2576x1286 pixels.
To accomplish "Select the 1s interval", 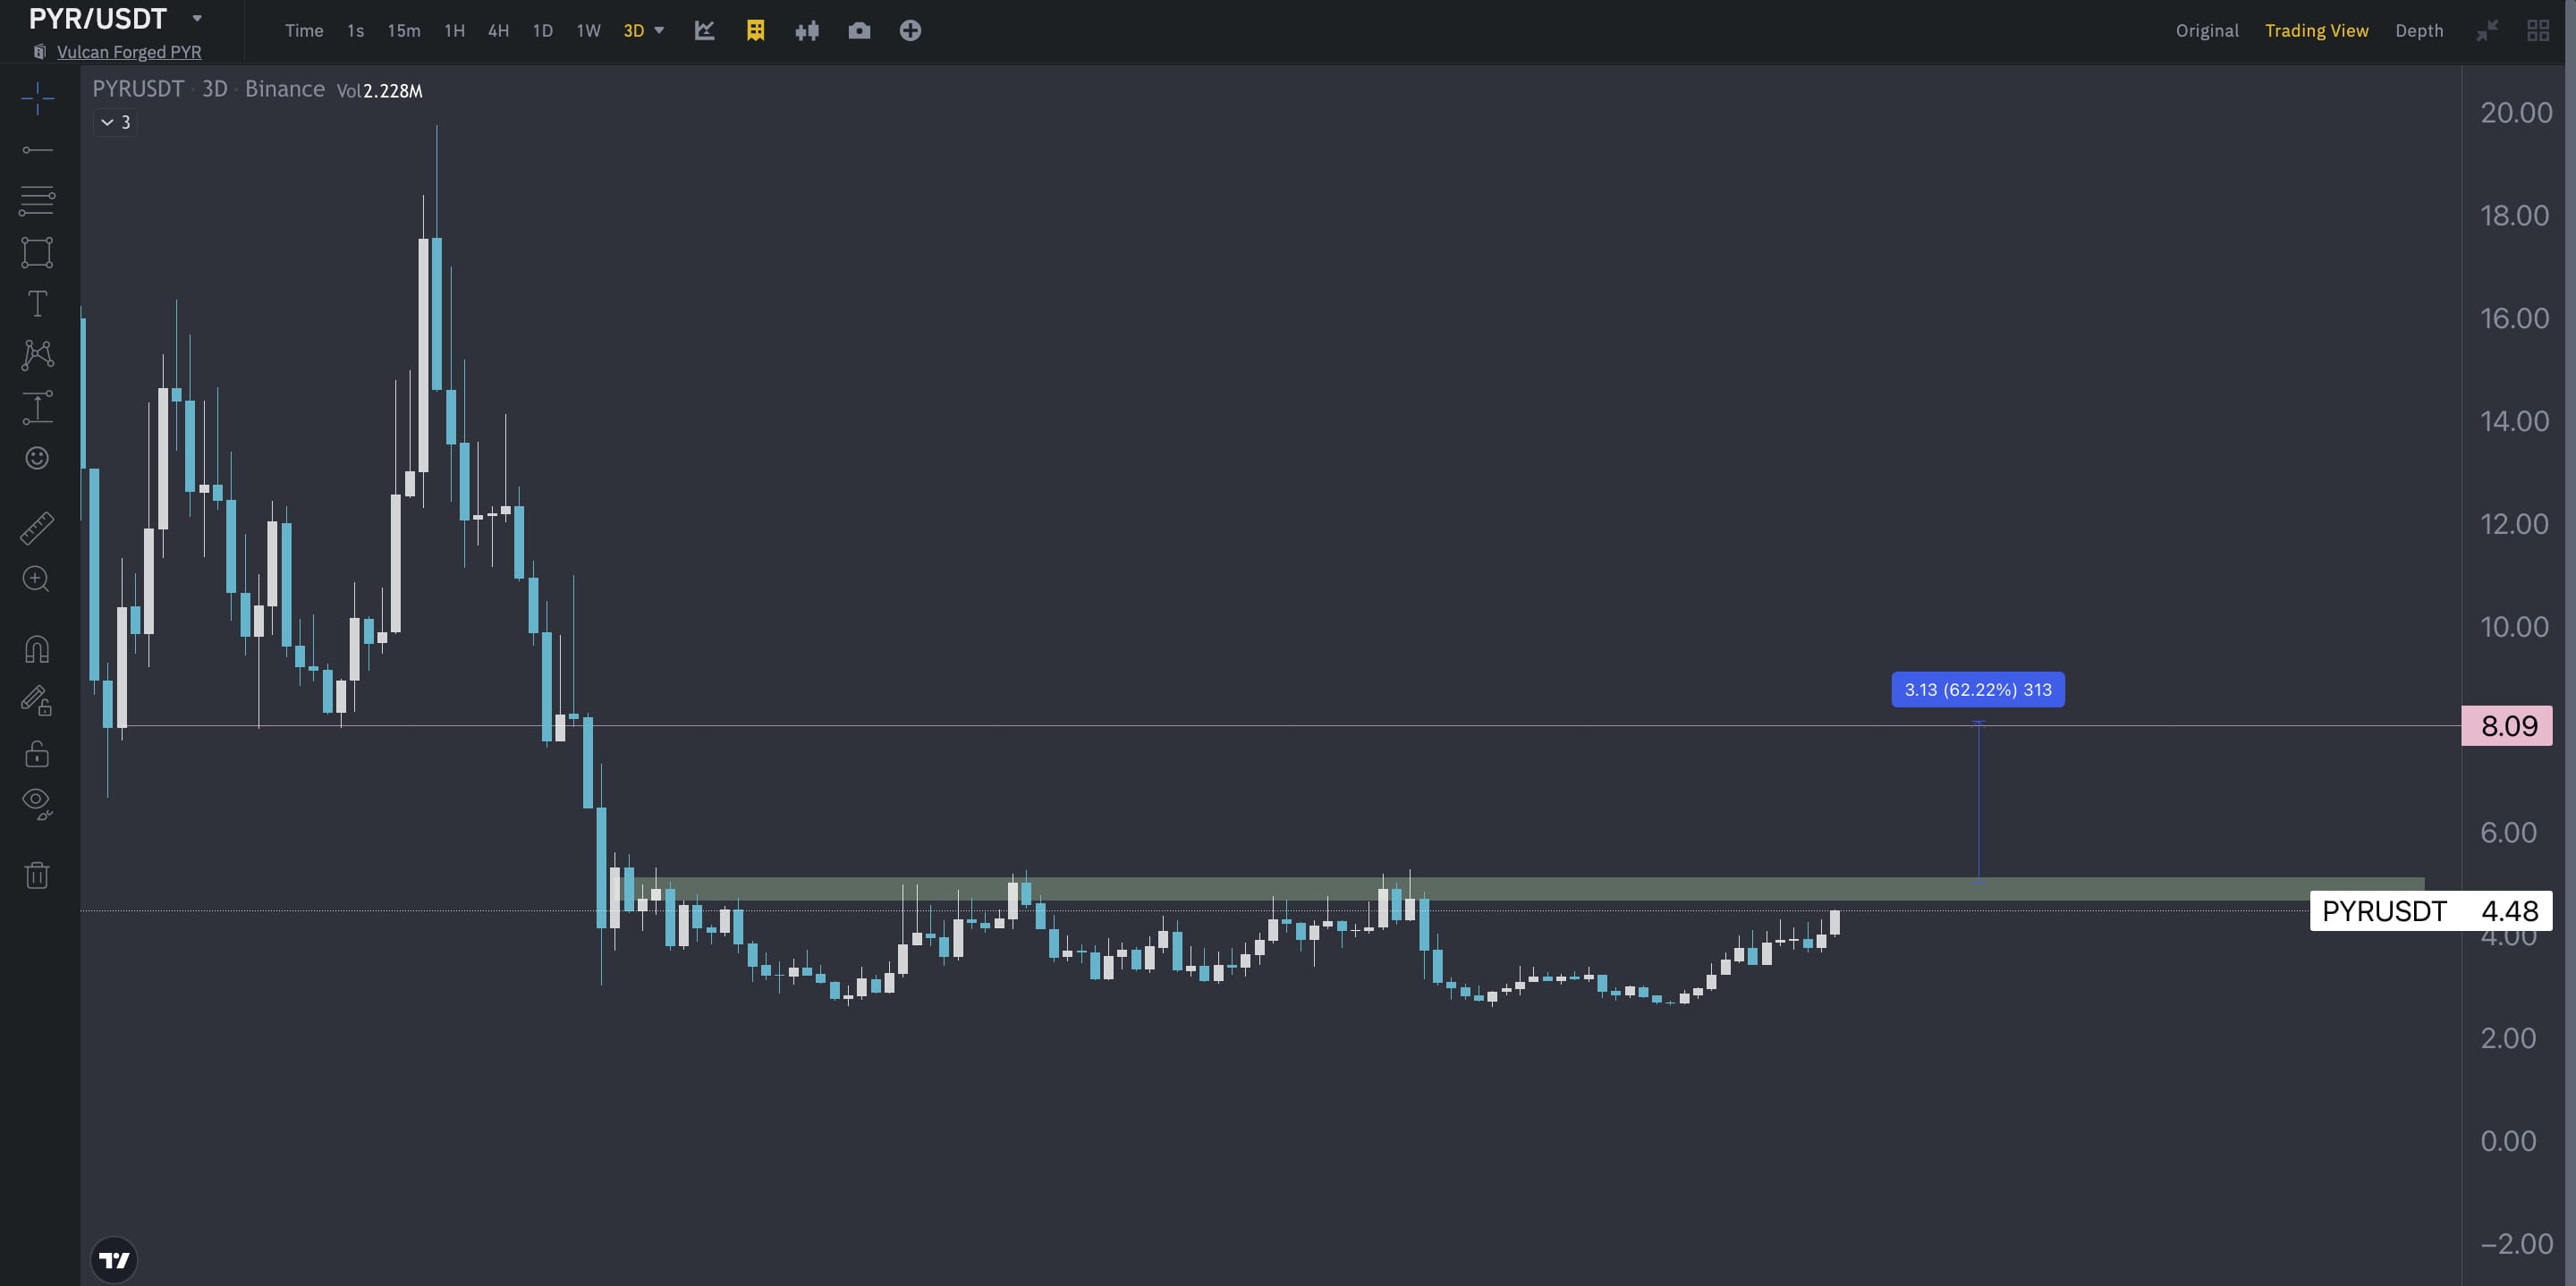I will 355,31.
